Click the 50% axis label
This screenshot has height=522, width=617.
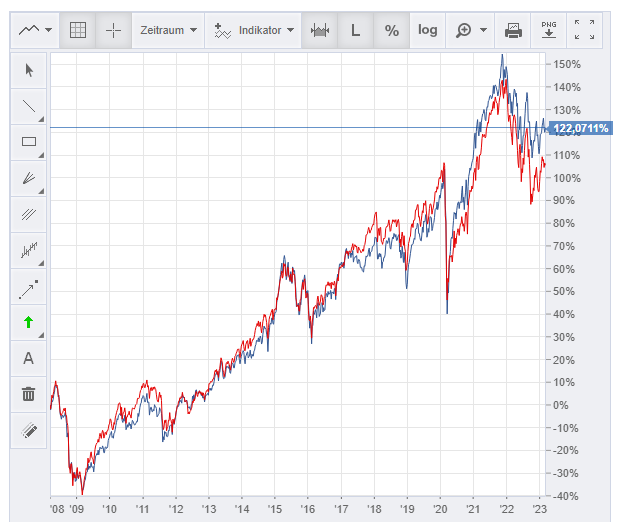tap(564, 291)
